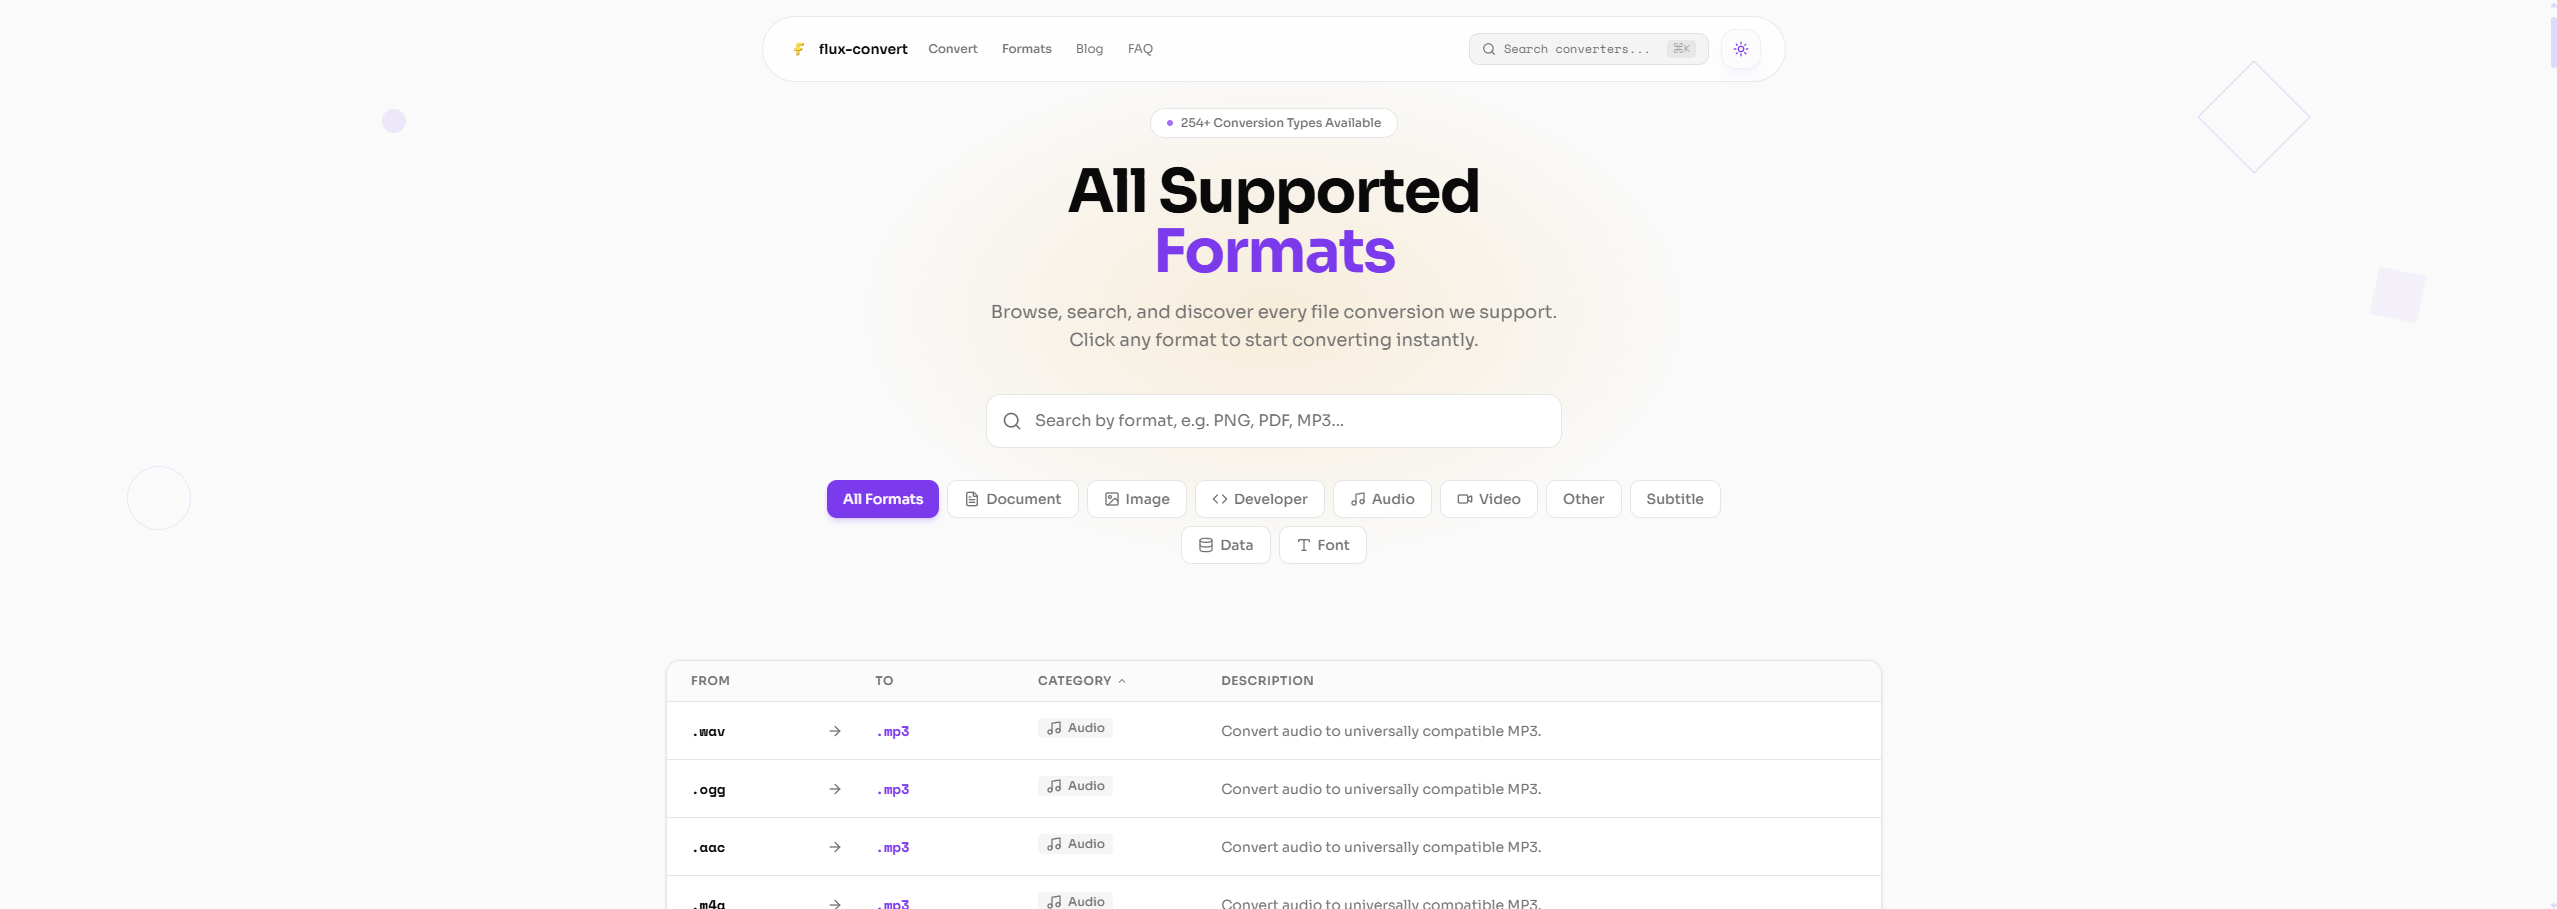Viewport: 2557px width, 909px height.
Task: Filter by Document category
Action: [1012, 499]
